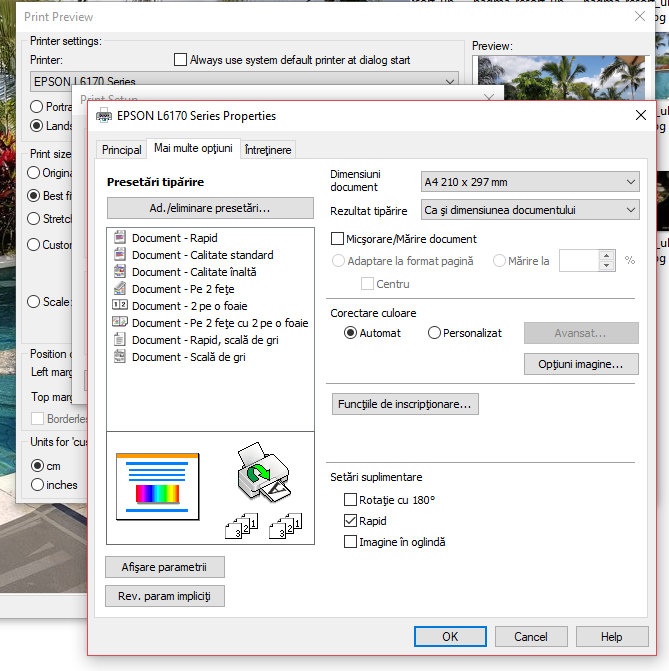Screen dimensions: 669x671
Task: Enable Micșorare/Mărire document checkbox
Action: [x=337, y=239]
